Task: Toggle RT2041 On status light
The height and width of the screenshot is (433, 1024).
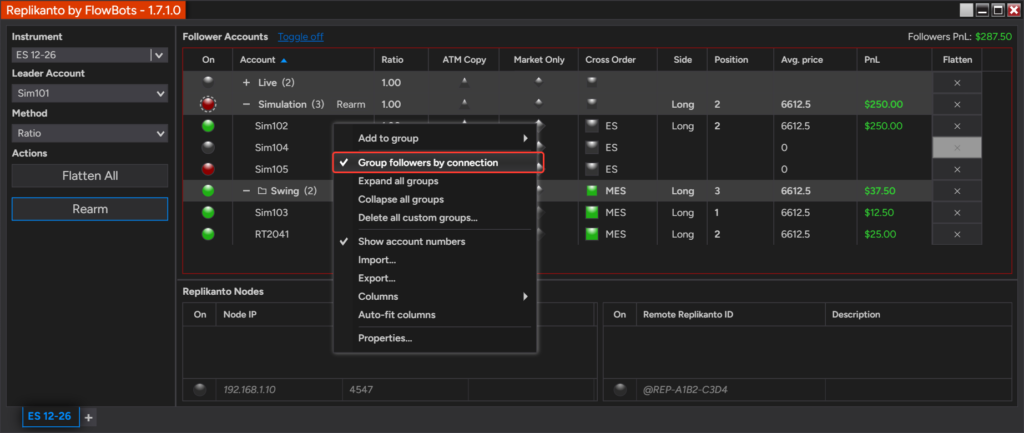Action: coord(208,234)
